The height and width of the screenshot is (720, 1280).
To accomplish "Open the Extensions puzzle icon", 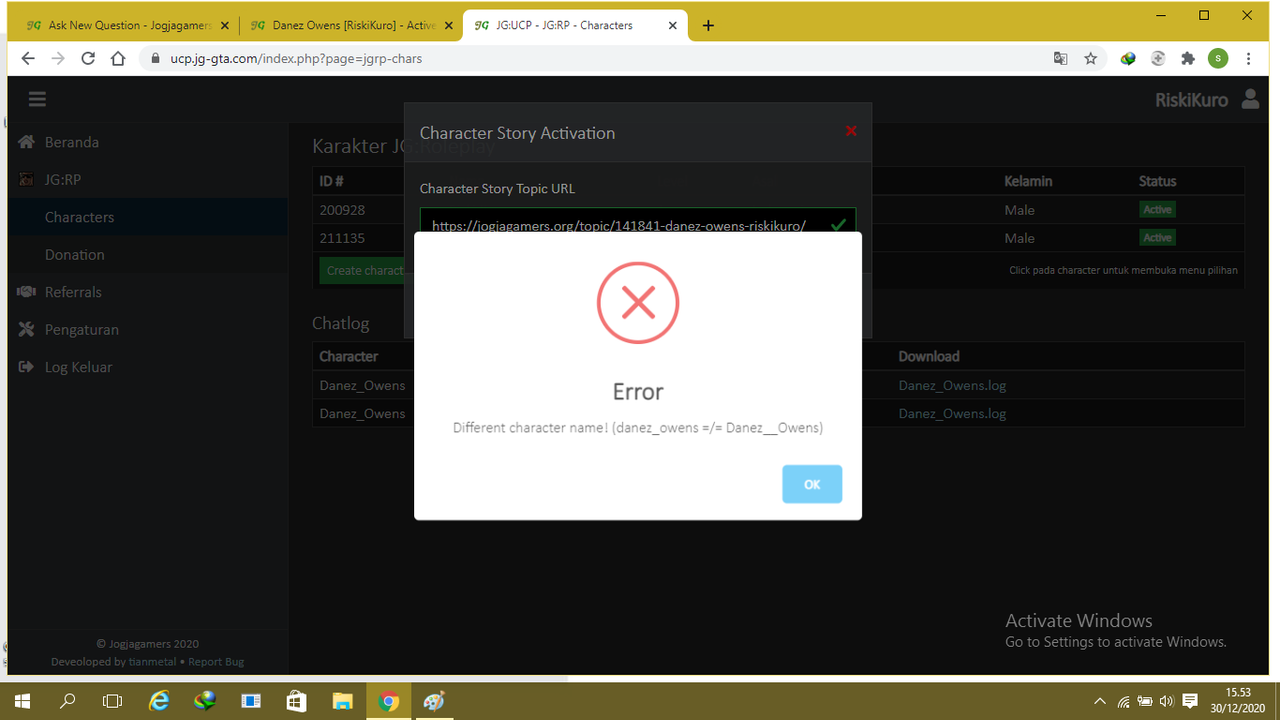I will (x=1188, y=59).
